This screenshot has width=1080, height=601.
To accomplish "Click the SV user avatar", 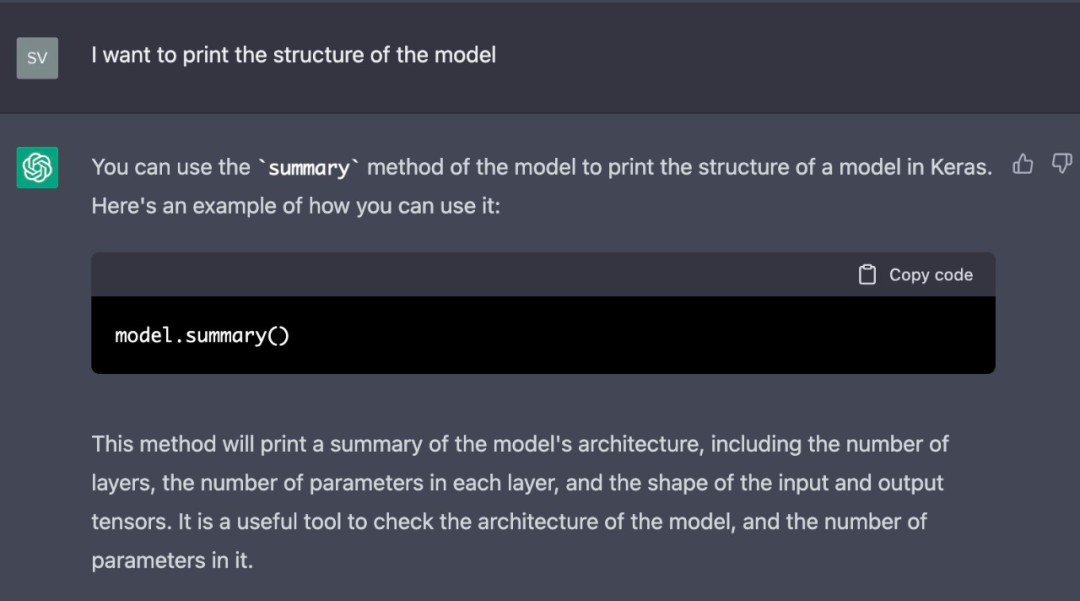I will point(37,58).
